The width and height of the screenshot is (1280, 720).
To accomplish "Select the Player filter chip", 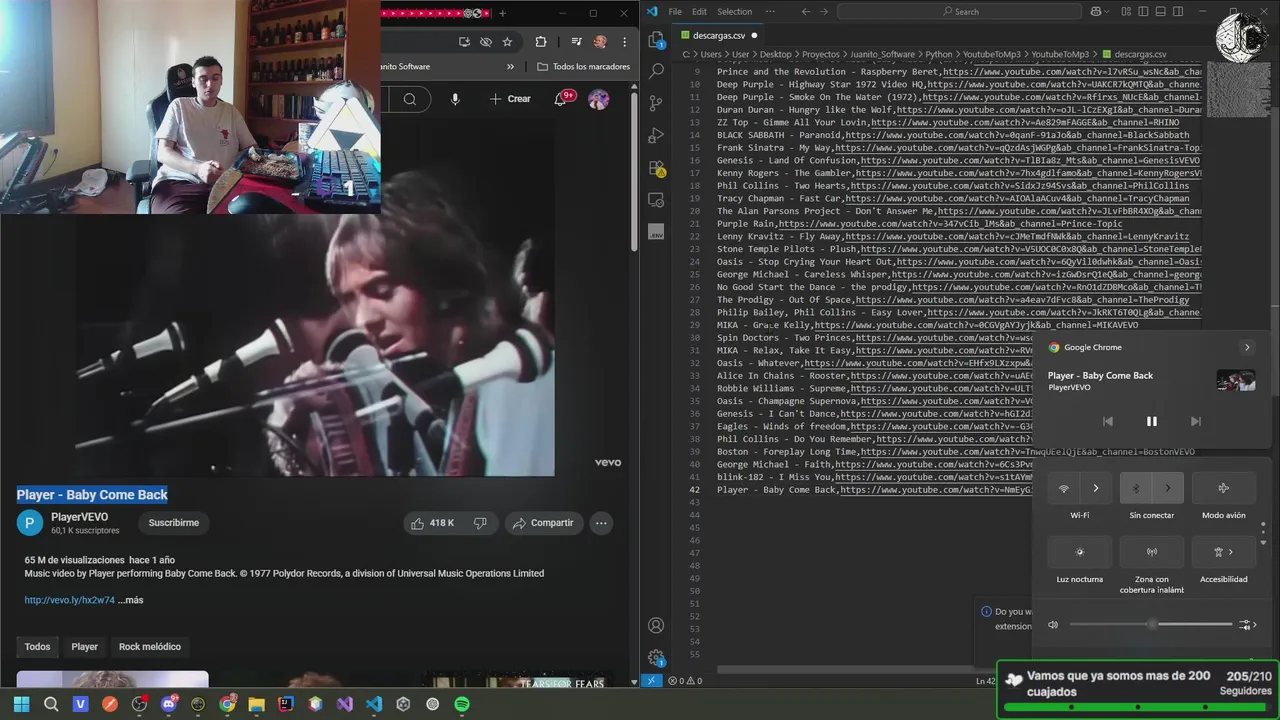I will pyautogui.click(x=84, y=647).
